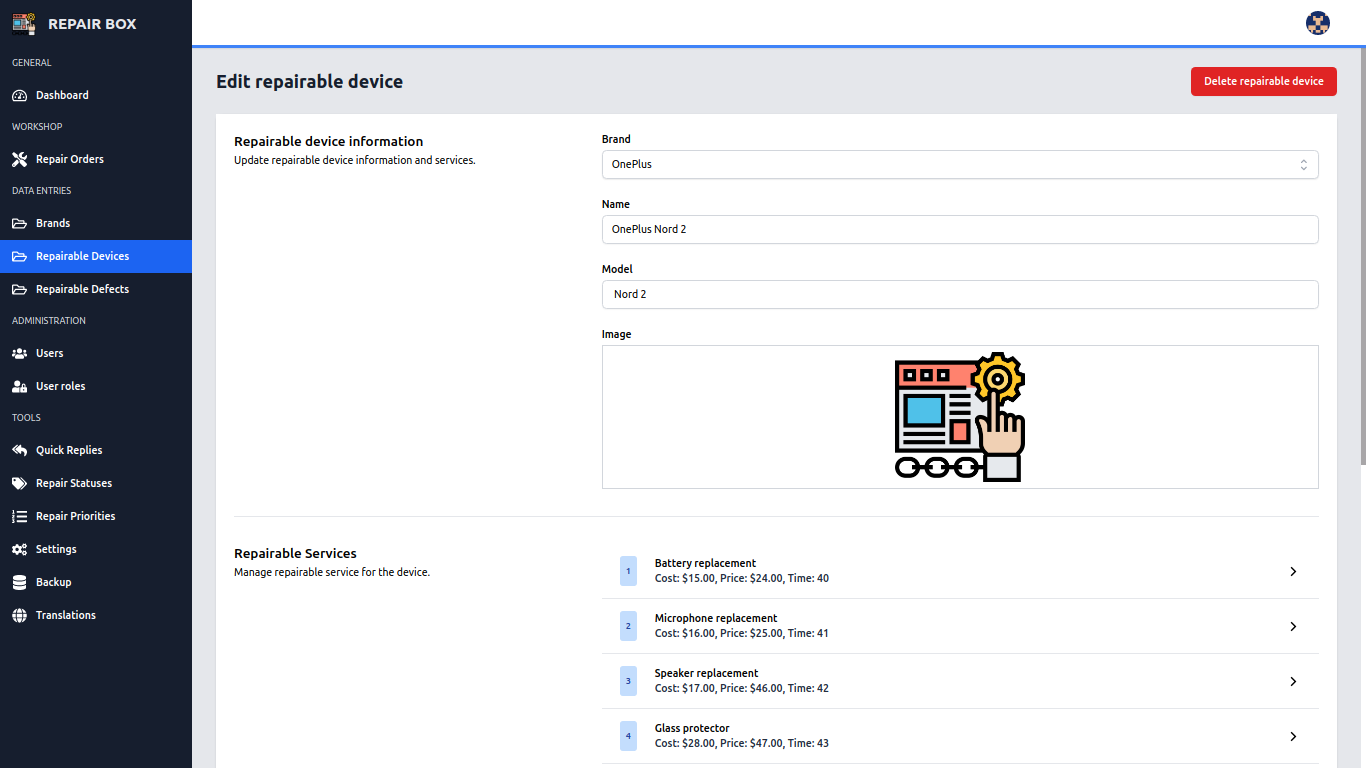Expand Microphone replacement row chevron
The height and width of the screenshot is (768, 1366).
pos(1293,627)
